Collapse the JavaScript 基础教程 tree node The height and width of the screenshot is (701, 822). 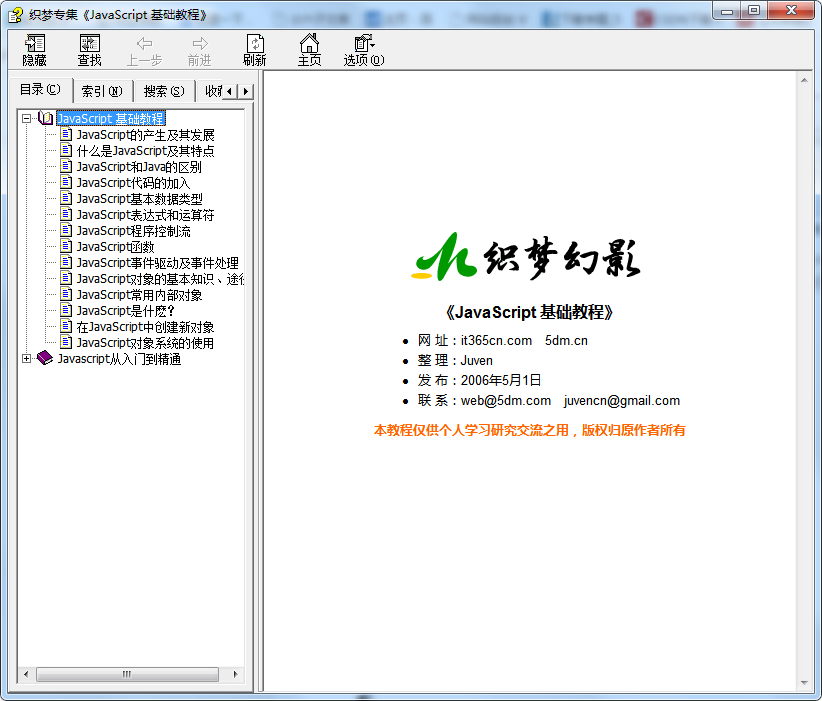[27, 119]
